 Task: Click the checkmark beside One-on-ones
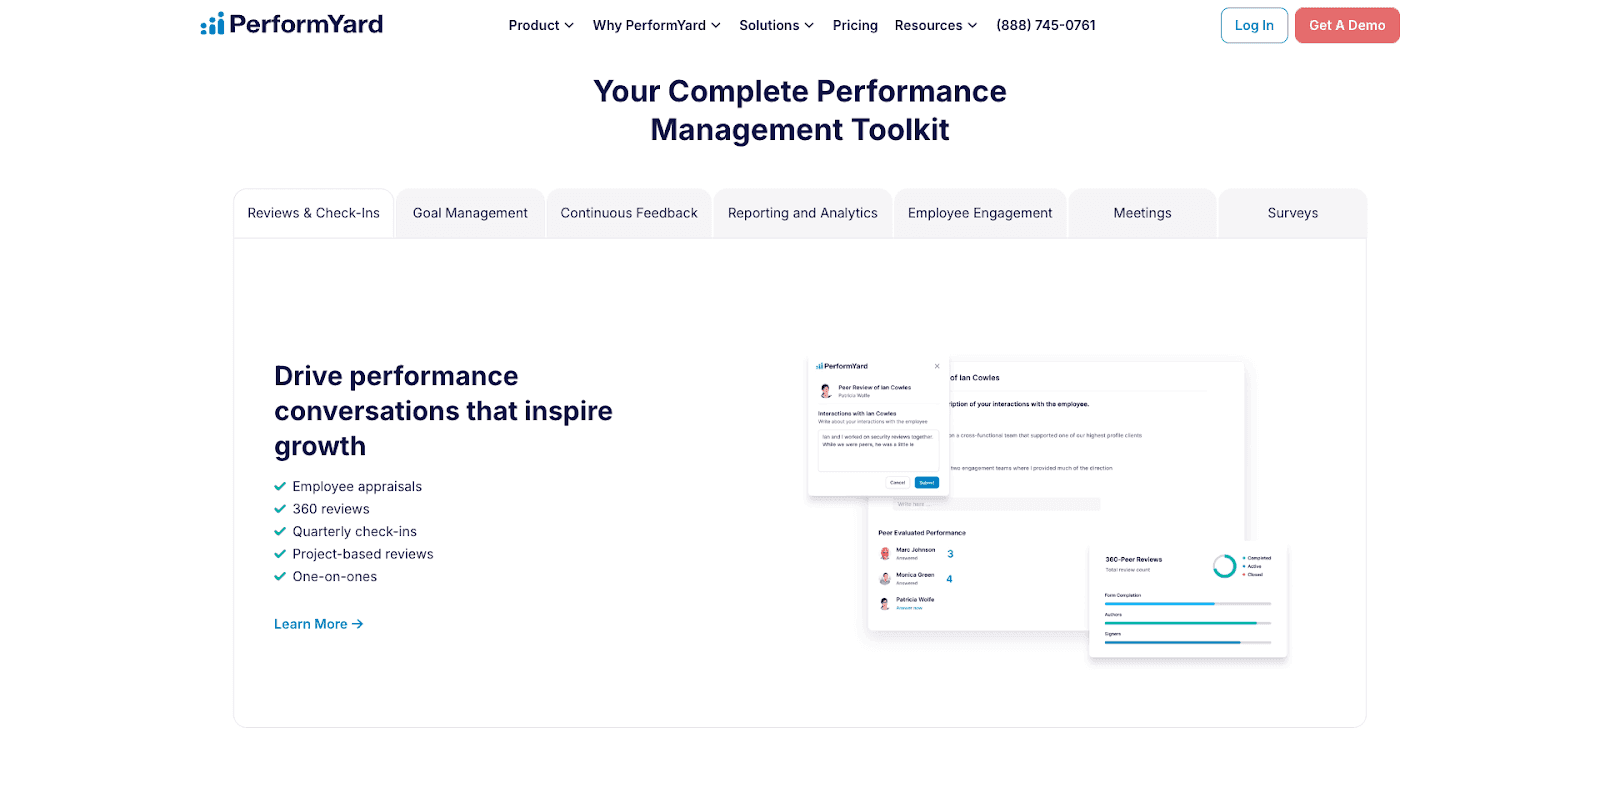[280, 577]
